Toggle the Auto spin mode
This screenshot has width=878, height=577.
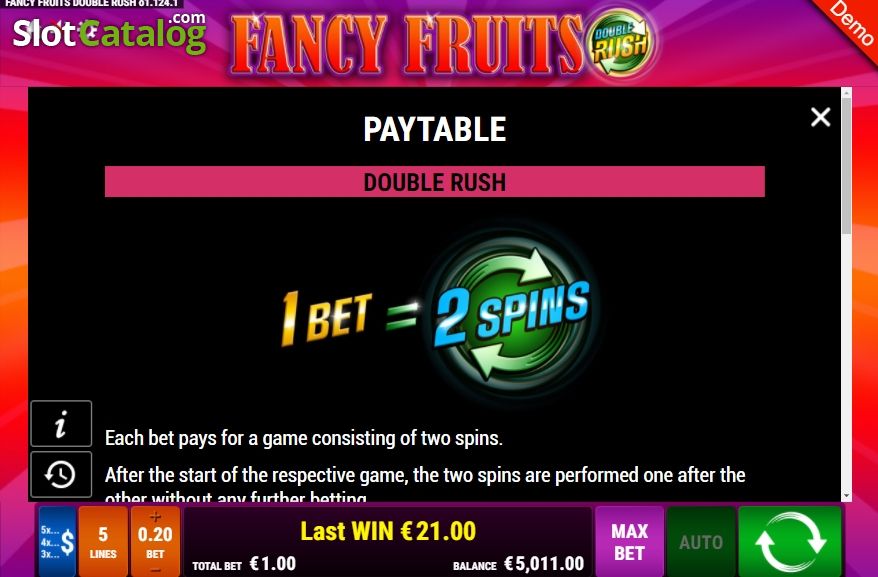pyautogui.click(x=701, y=541)
